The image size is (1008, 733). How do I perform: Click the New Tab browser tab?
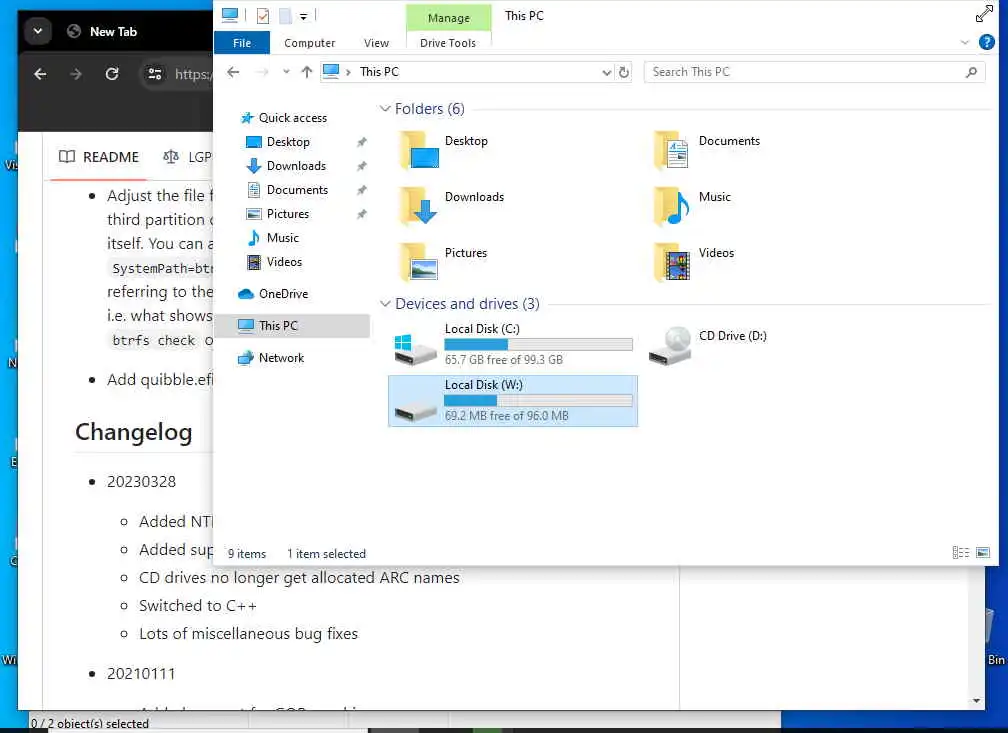point(113,32)
